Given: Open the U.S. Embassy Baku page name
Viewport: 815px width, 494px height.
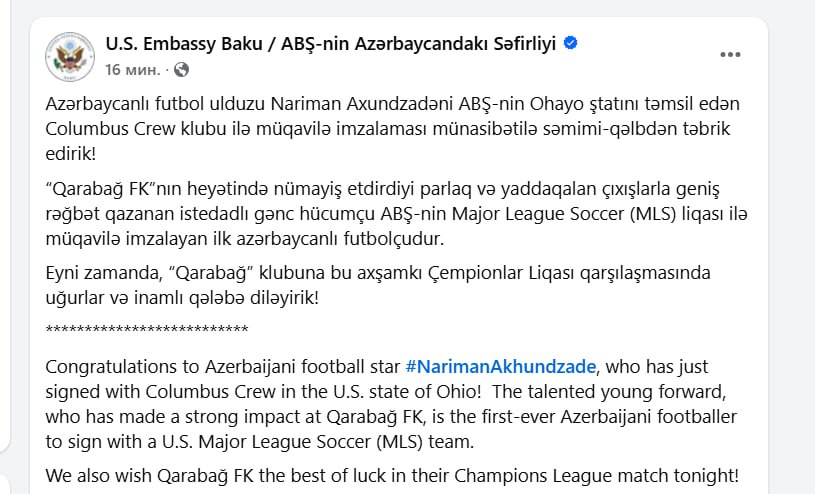Looking at the screenshot, I should click(331, 44).
